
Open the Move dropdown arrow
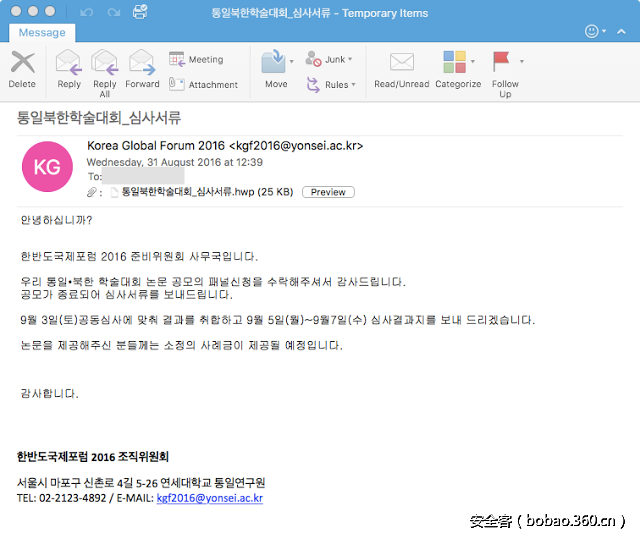pos(291,61)
